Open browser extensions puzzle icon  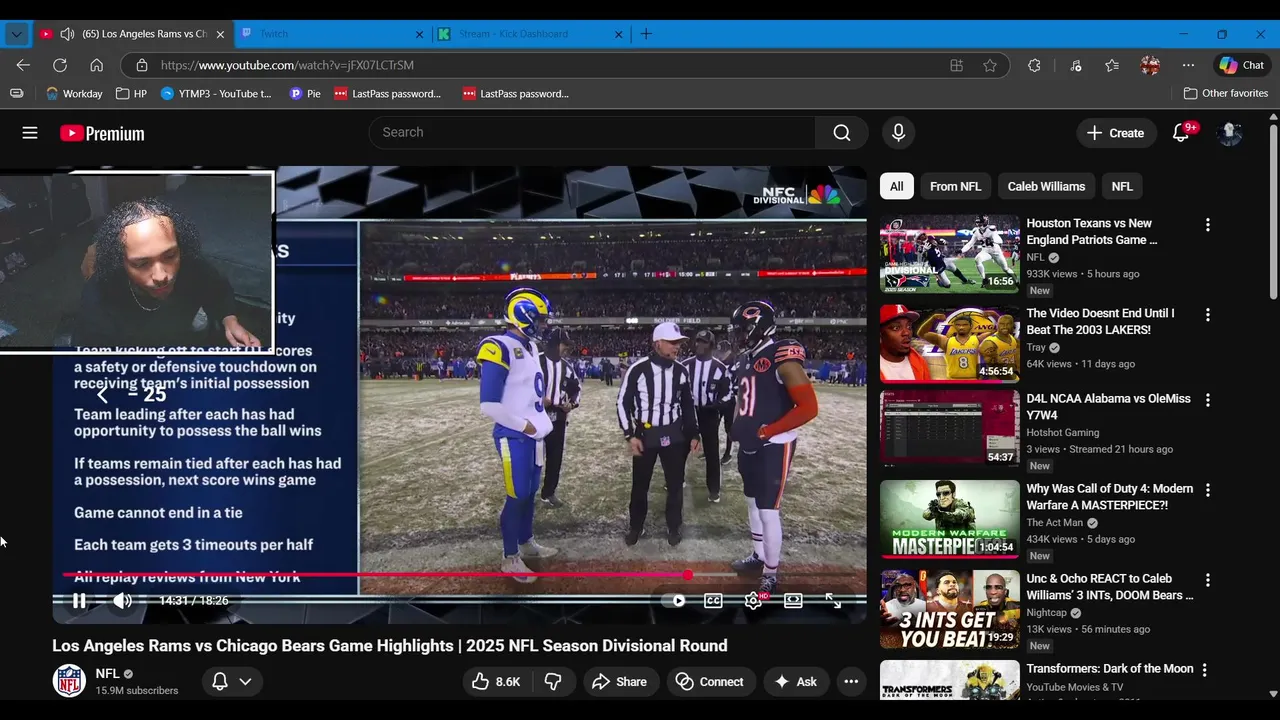coord(1034,65)
